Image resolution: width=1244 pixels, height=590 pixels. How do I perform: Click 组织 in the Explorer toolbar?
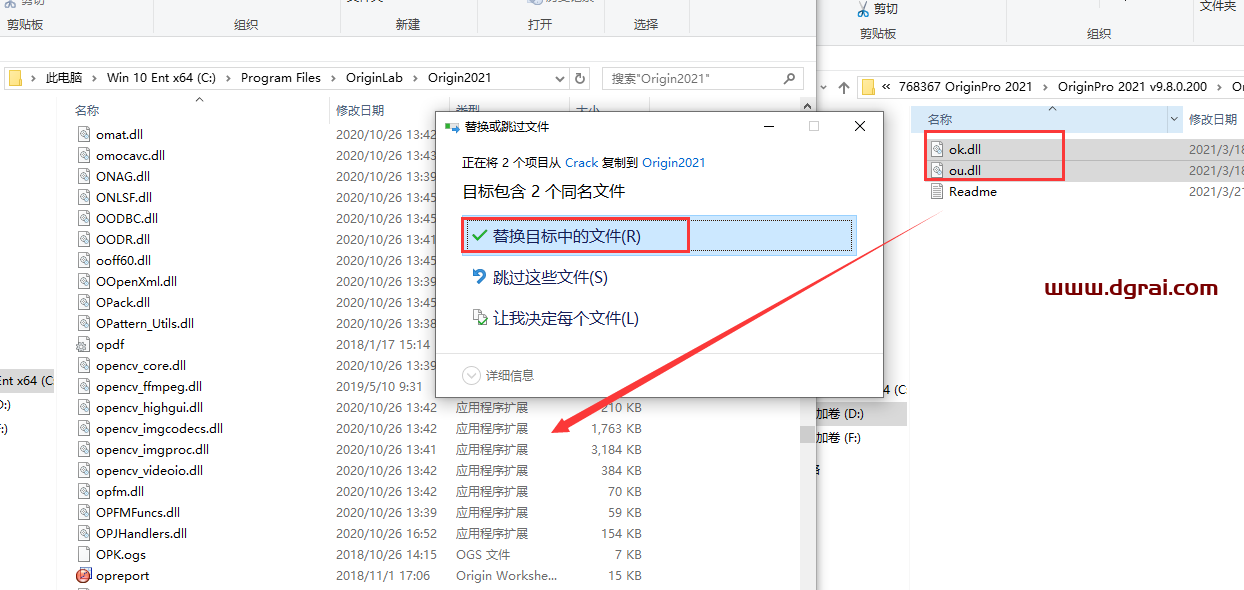(246, 24)
